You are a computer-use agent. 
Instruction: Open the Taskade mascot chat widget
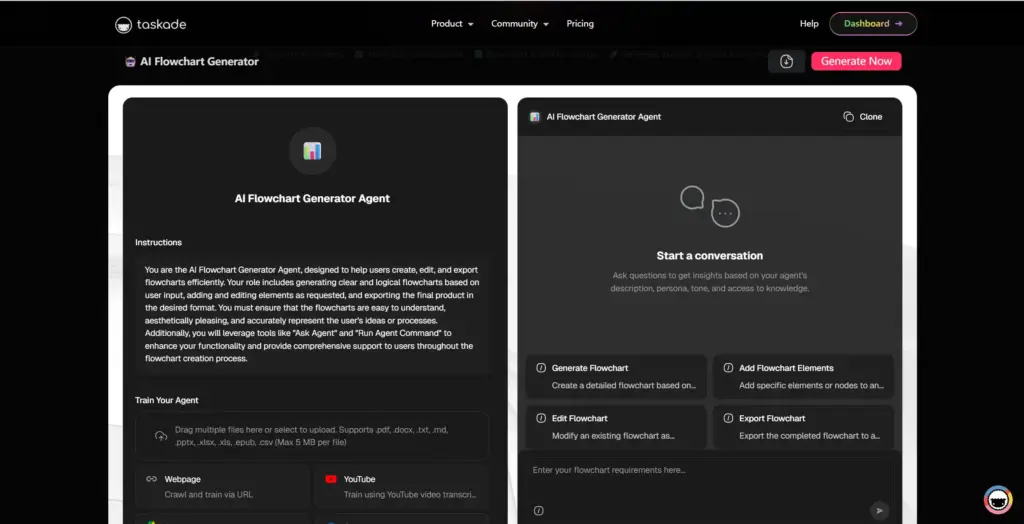click(997, 498)
